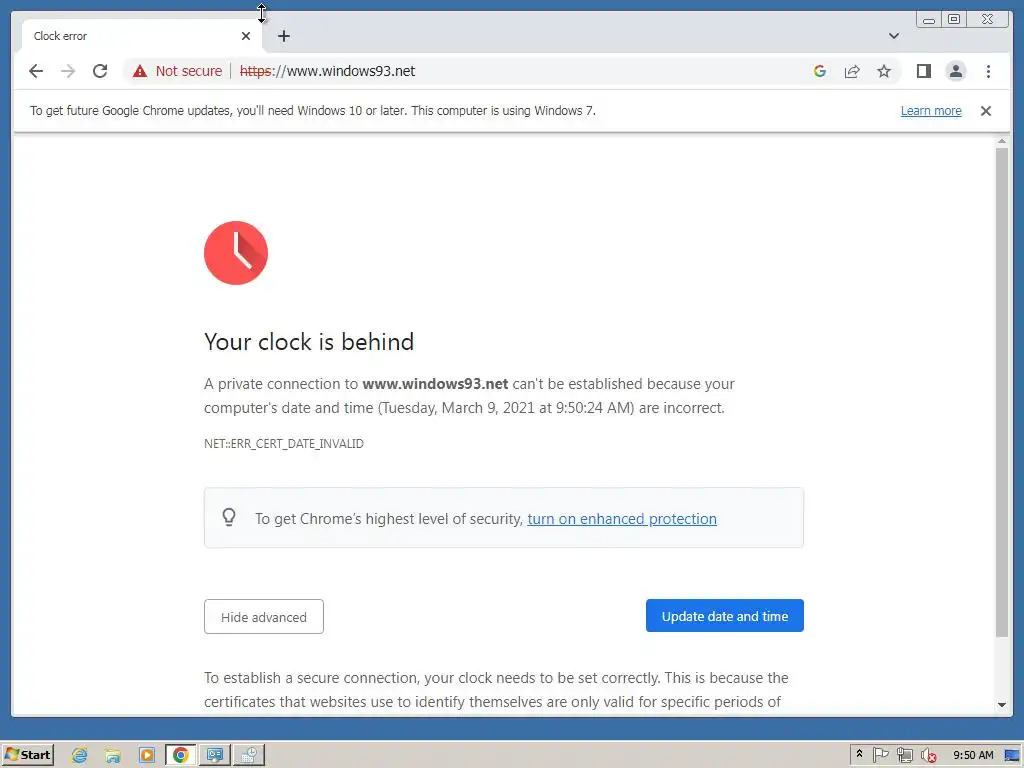This screenshot has height=768, width=1024.
Task: Launch Internet Explorer from taskbar
Action: (x=80, y=756)
